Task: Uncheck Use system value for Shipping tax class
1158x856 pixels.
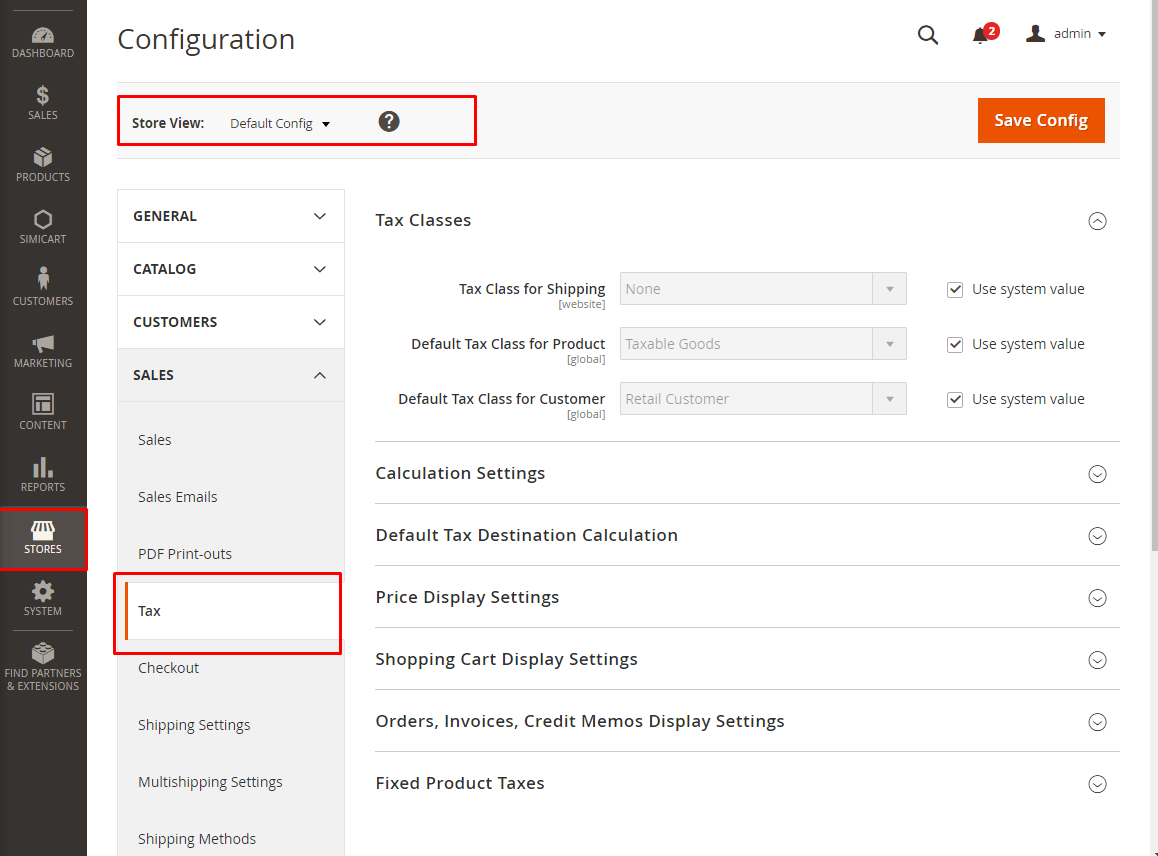Action: 955,290
